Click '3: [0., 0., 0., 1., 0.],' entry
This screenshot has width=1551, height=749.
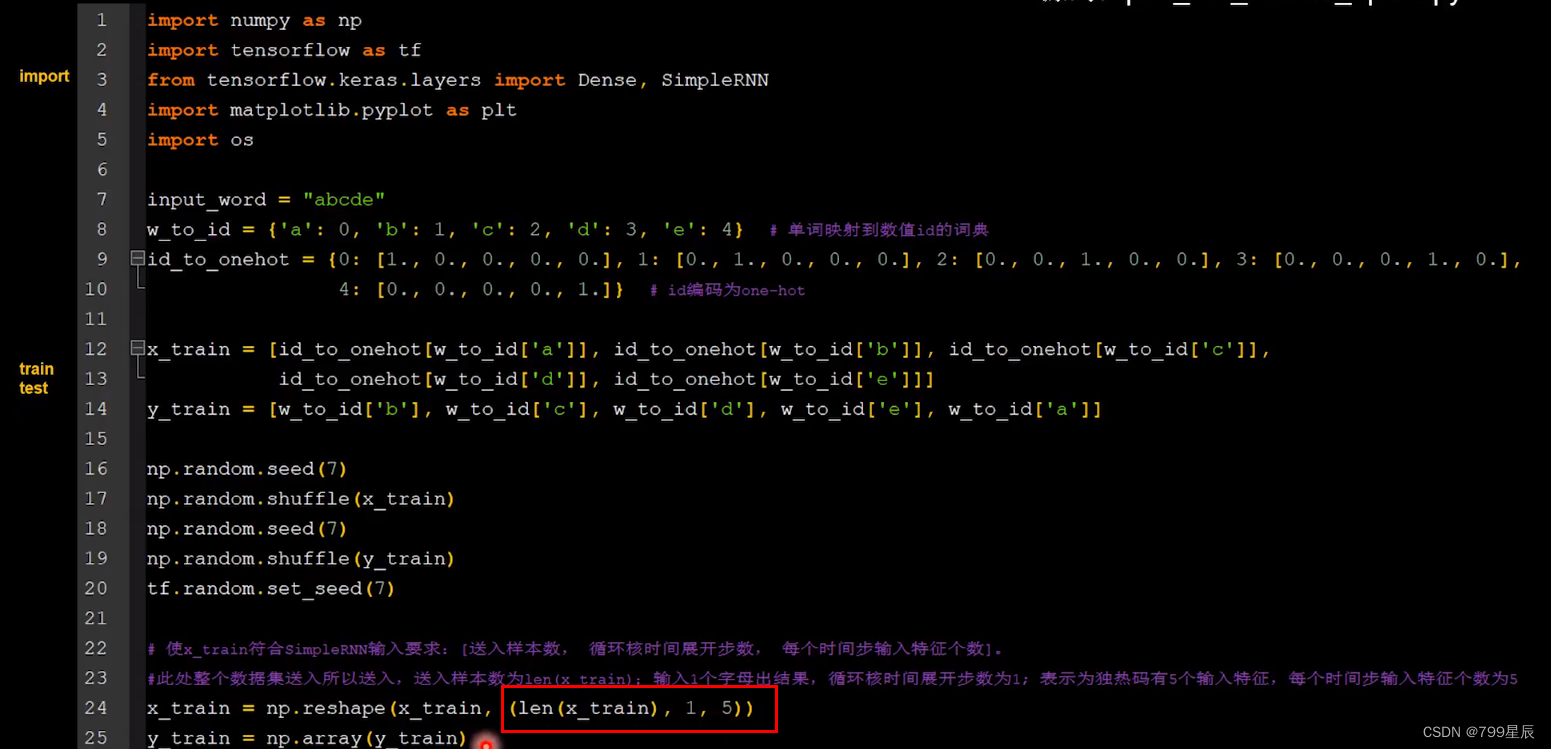(1380, 260)
